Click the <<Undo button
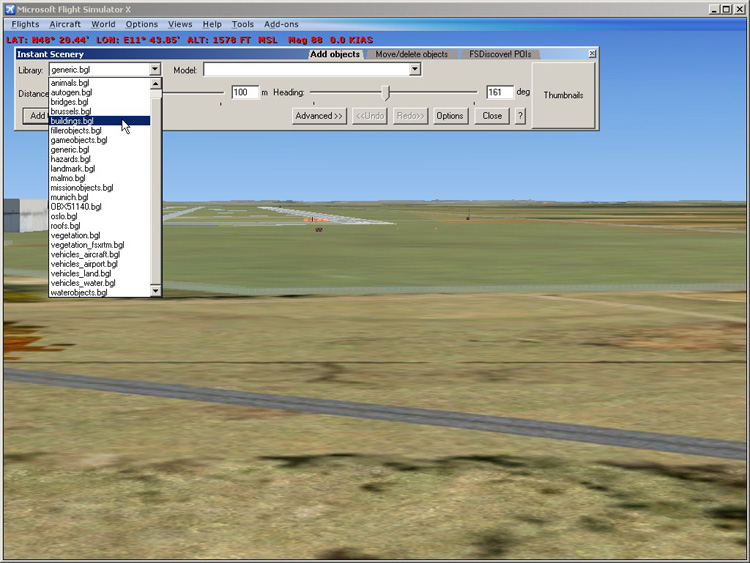 (370, 116)
